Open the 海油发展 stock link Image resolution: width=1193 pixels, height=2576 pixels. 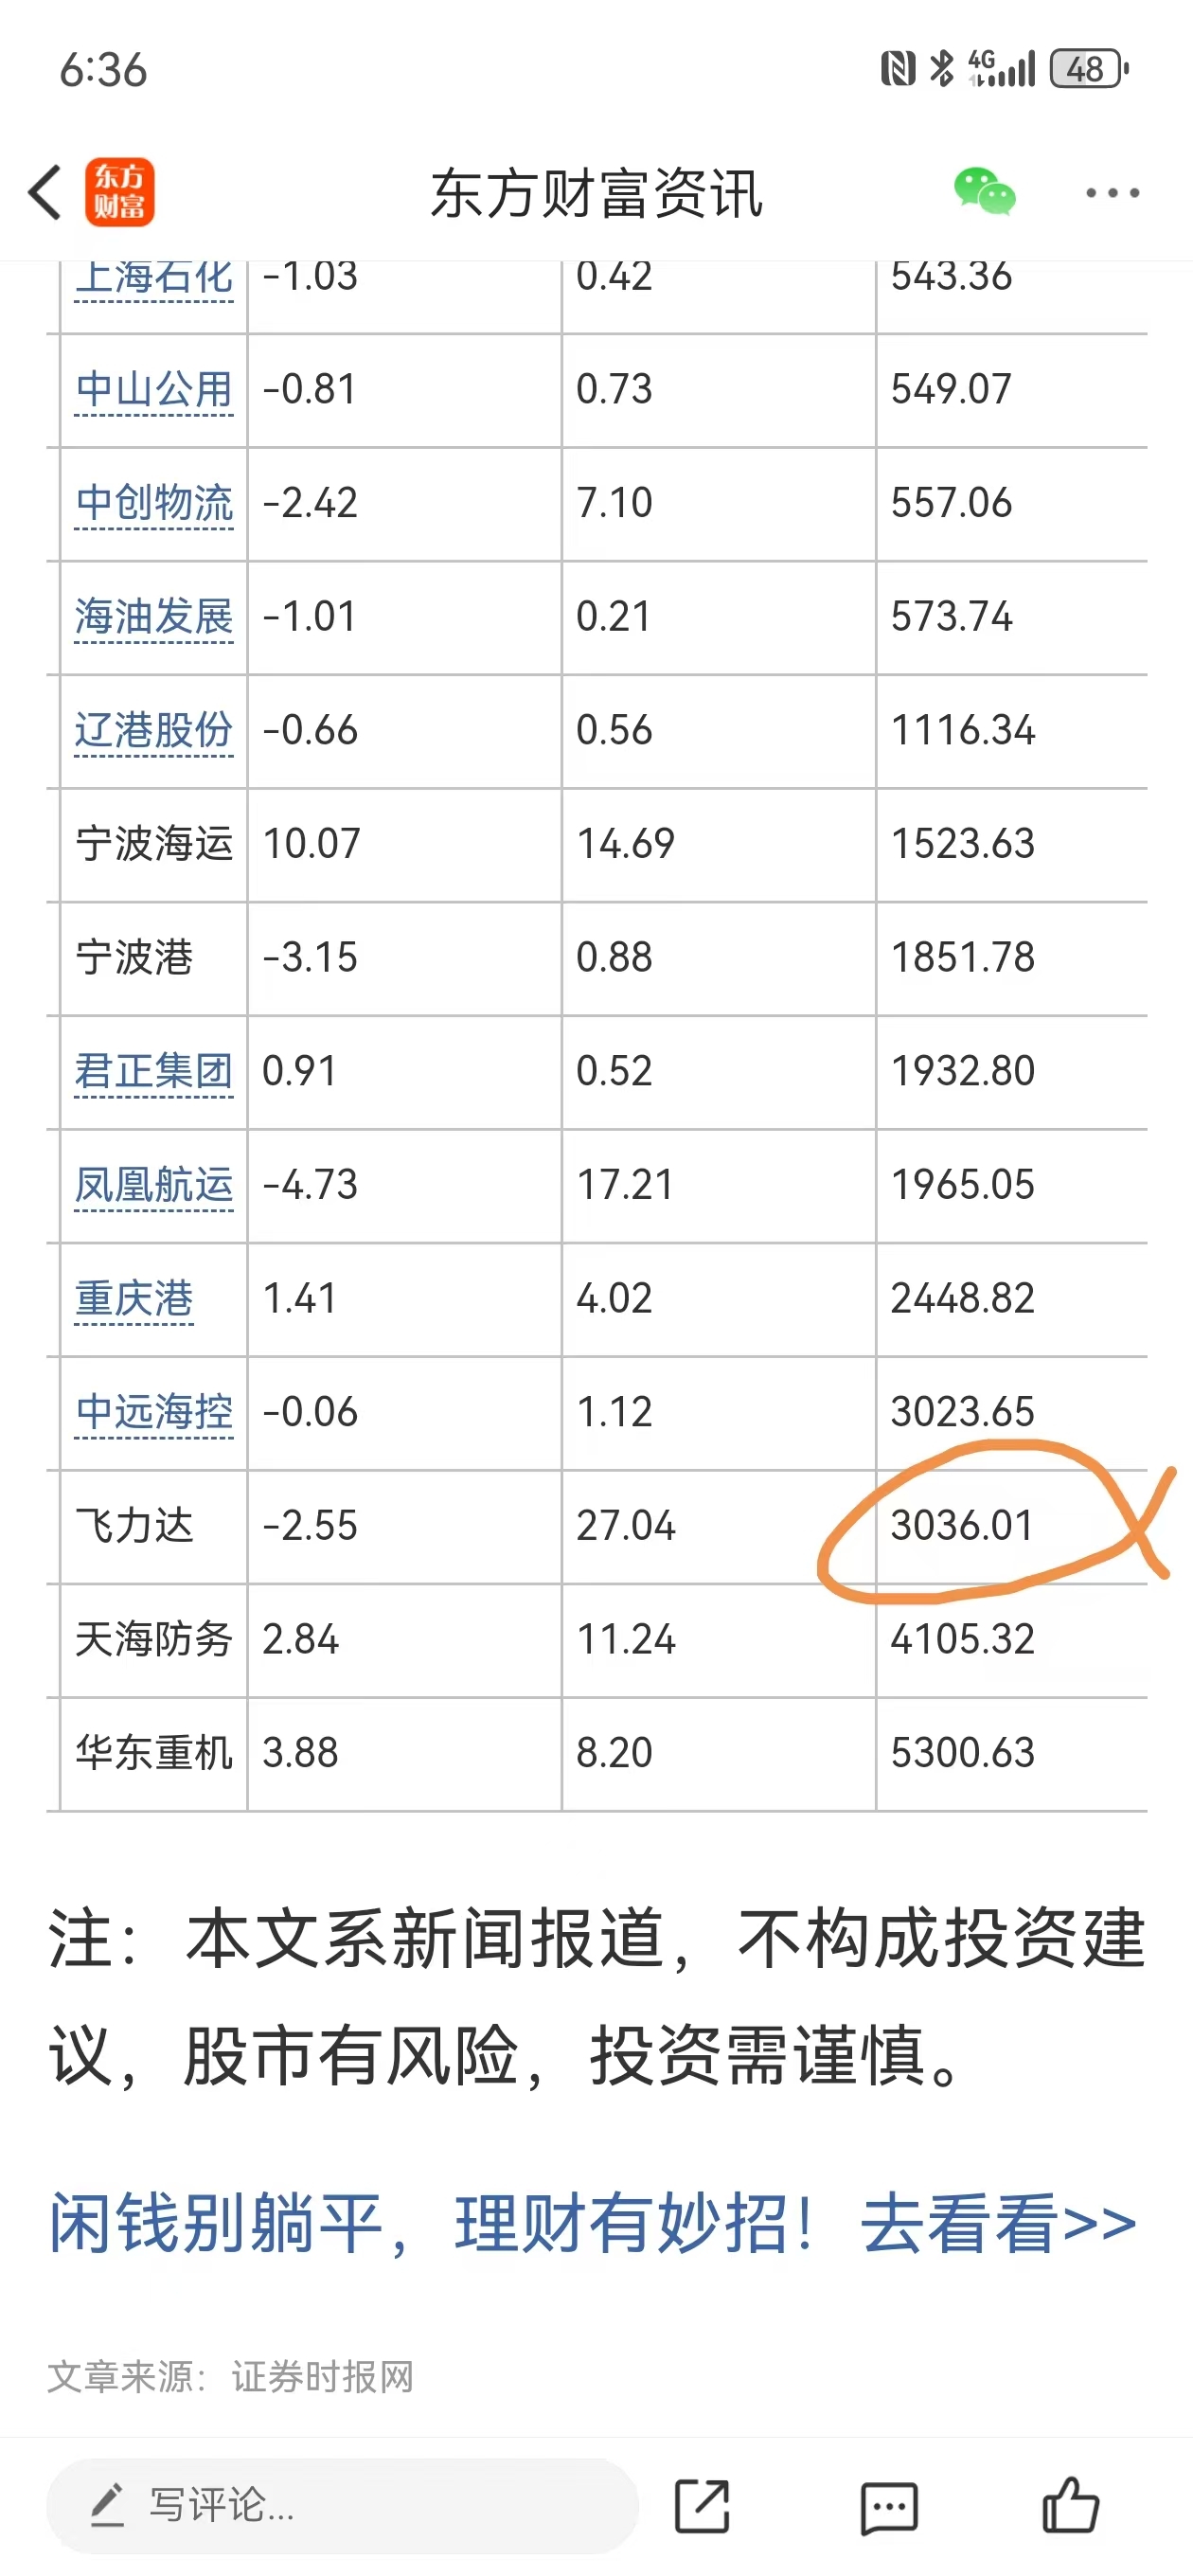tap(154, 617)
